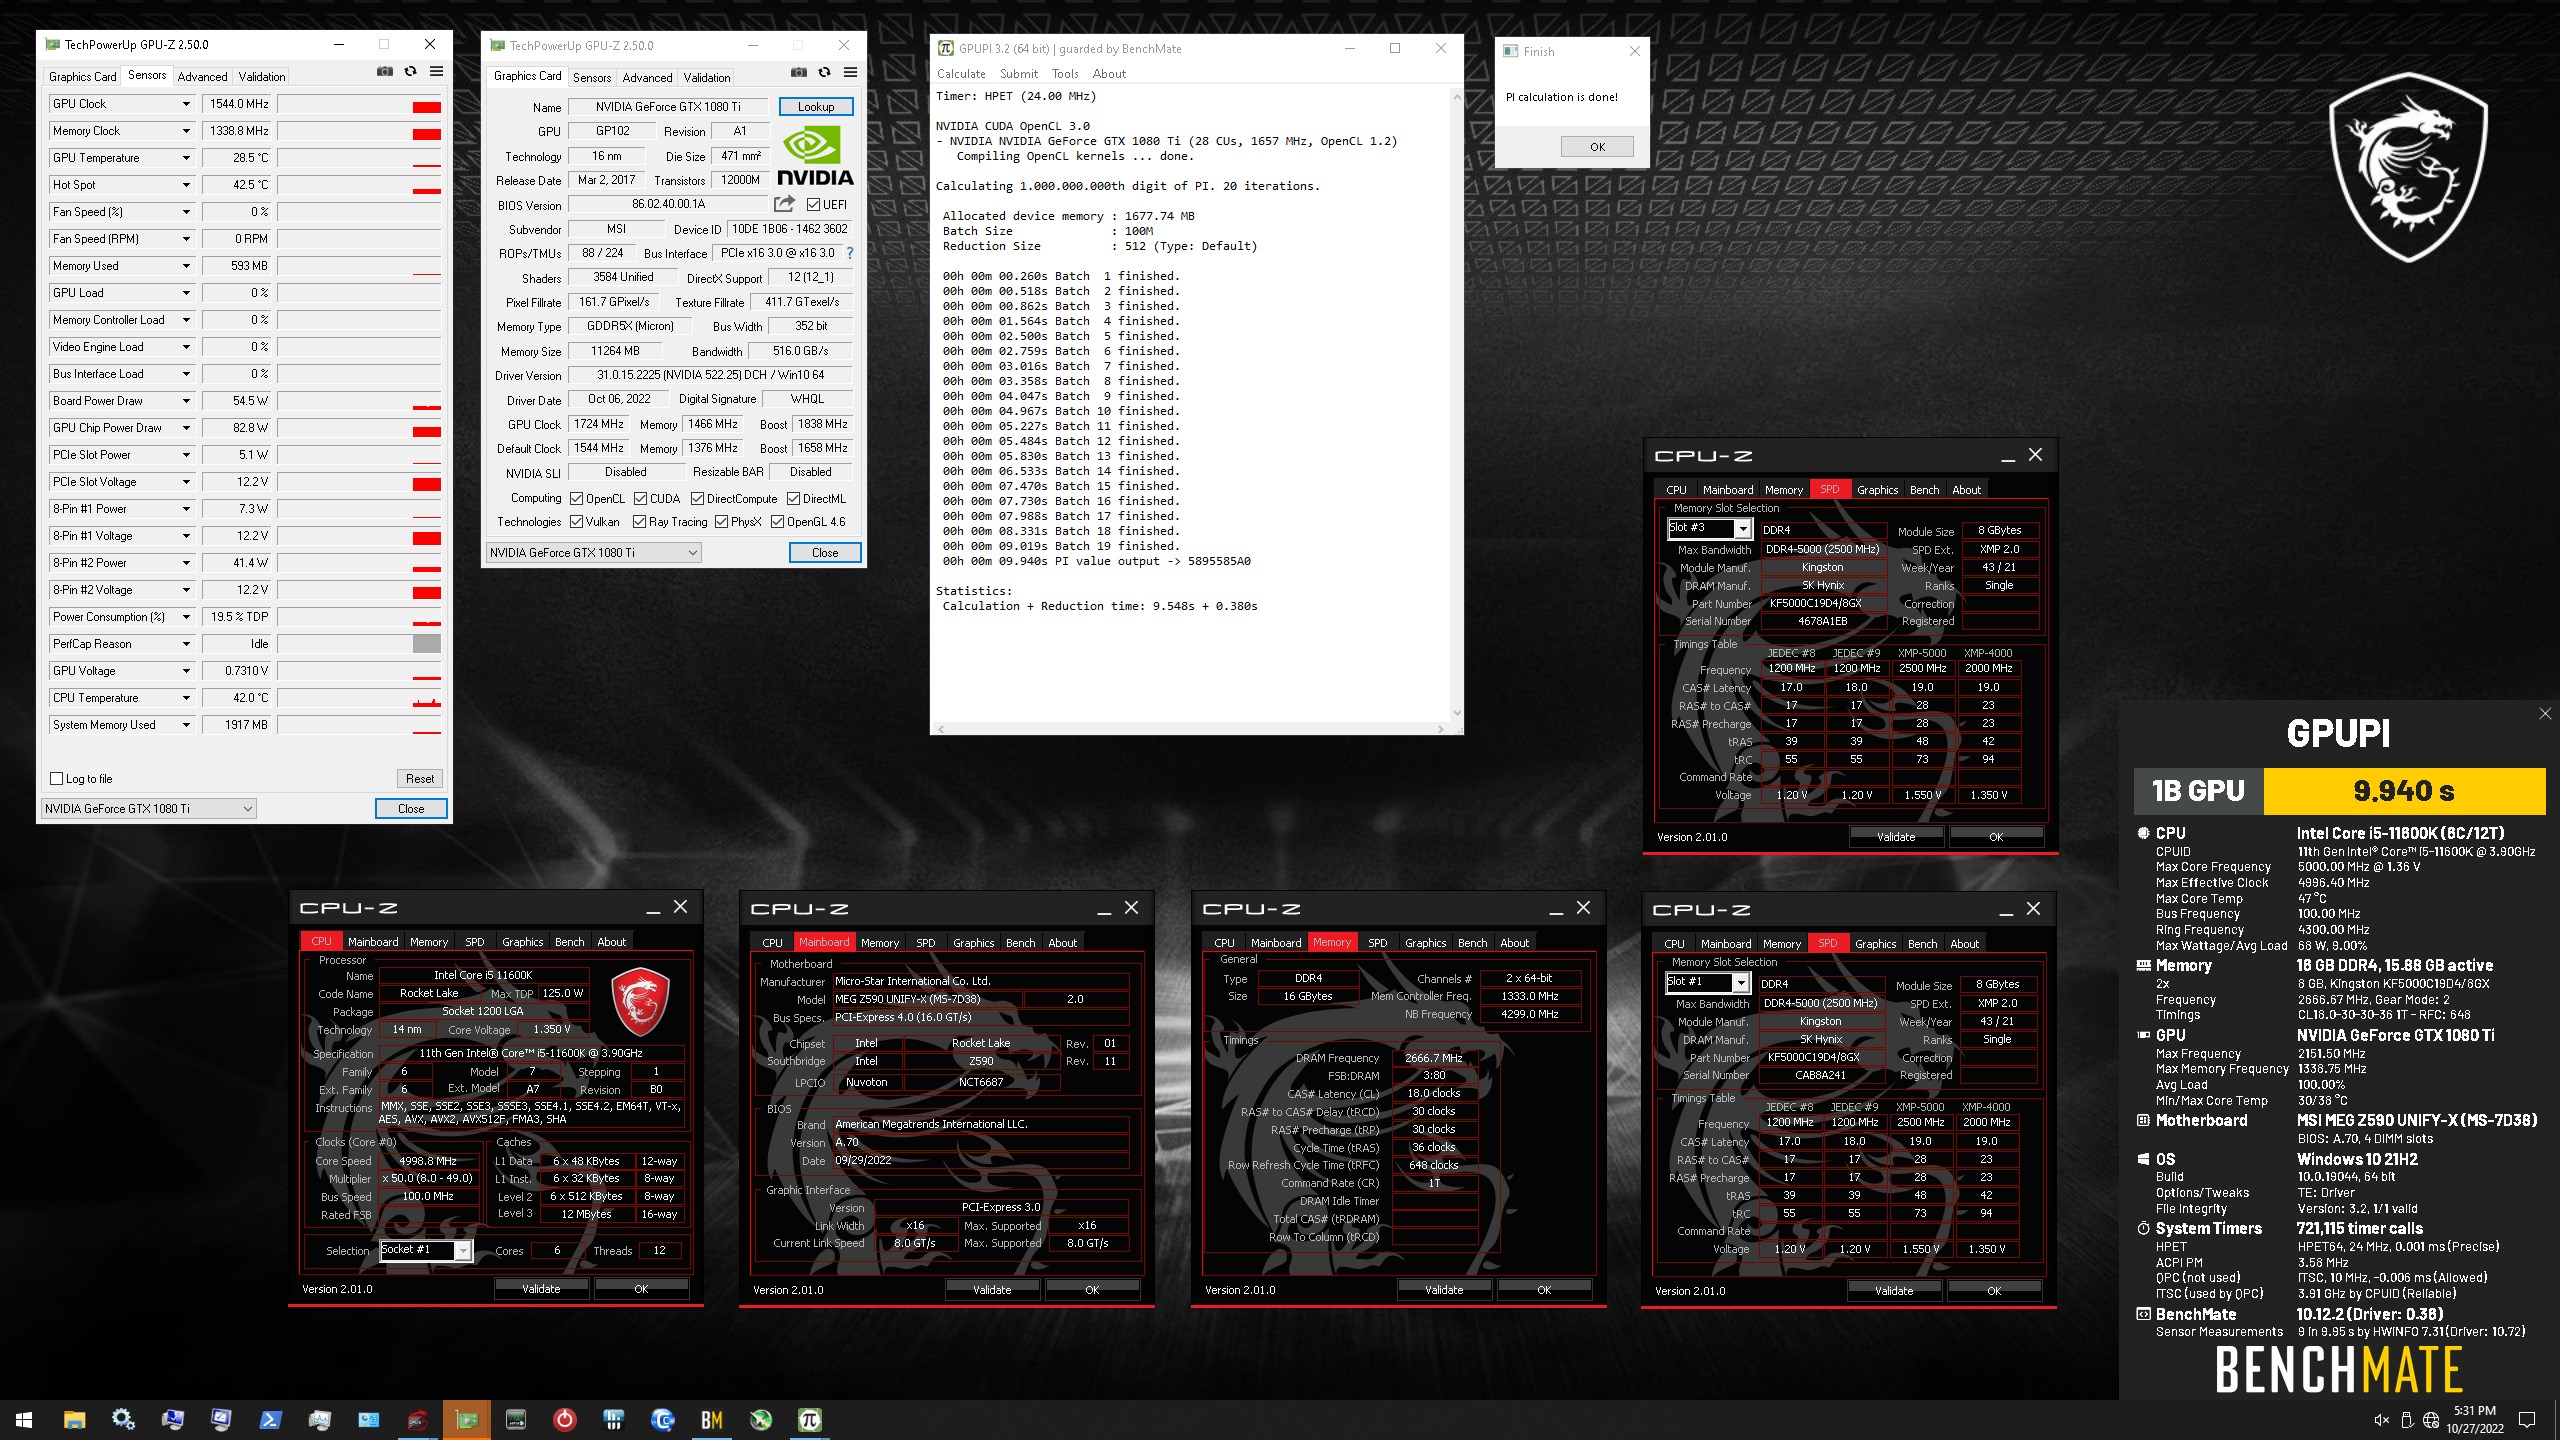Screen dimensions: 2560x1440
Task: Open PowerShell from the taskbar
Action: (270, 1420)
